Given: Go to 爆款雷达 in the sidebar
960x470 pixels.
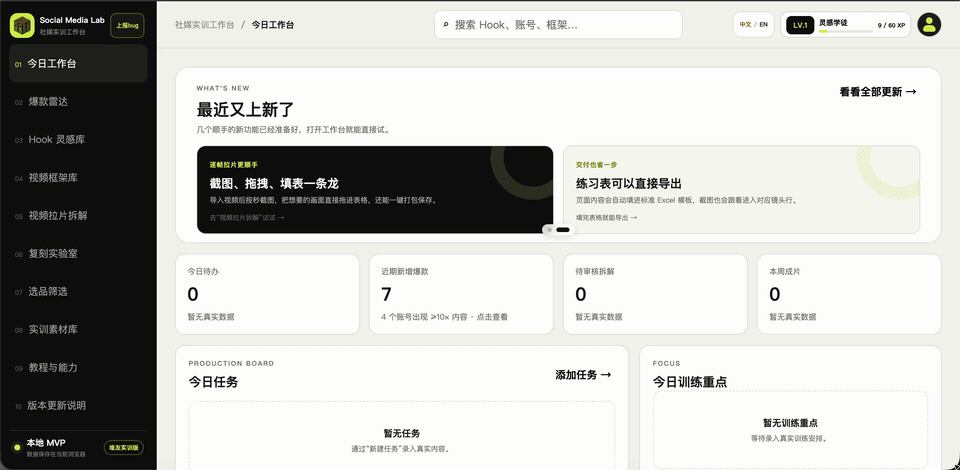Looking at the screenshot, I should click(78, 102).
